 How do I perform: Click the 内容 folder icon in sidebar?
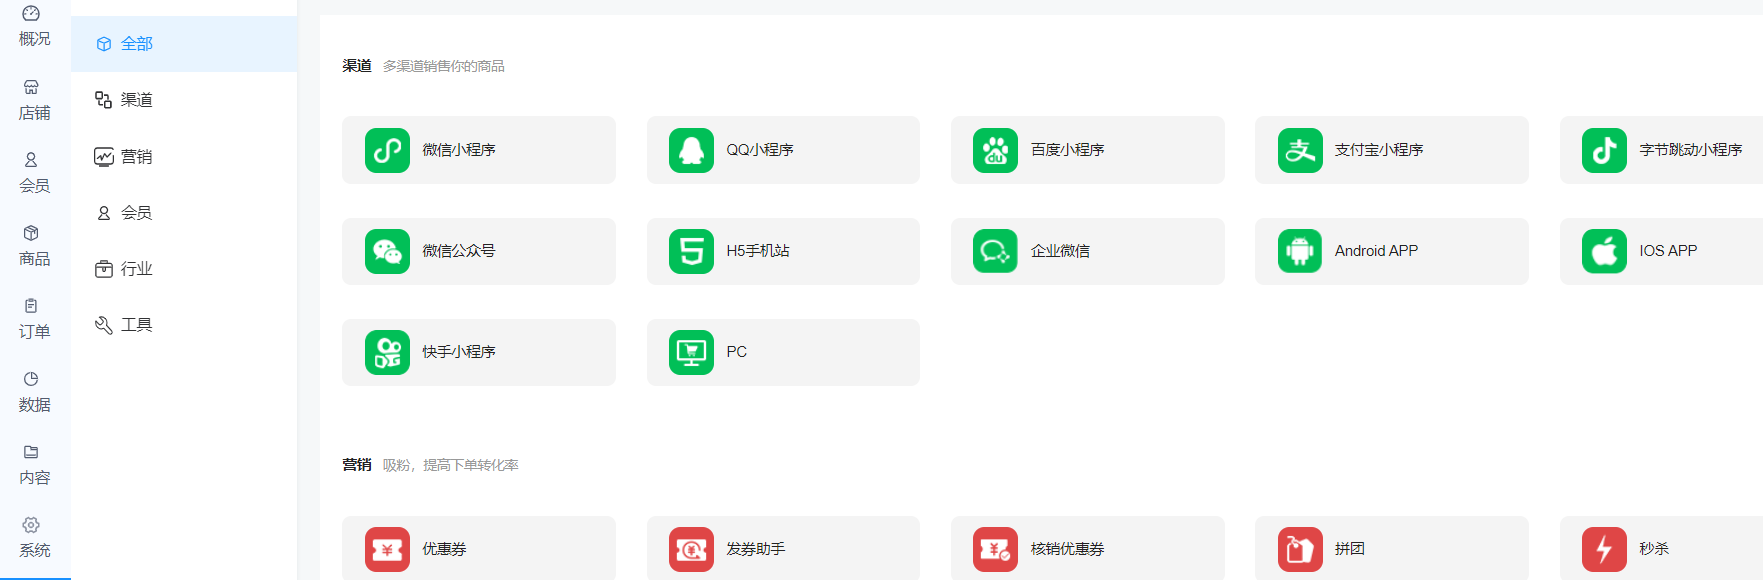tap(31, 452)
